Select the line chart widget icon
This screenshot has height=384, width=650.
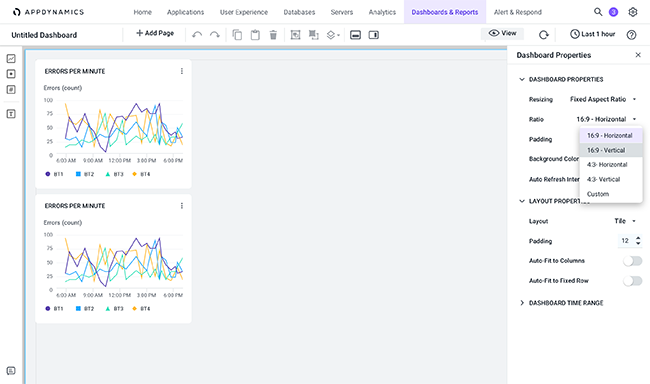pos(11,58)
